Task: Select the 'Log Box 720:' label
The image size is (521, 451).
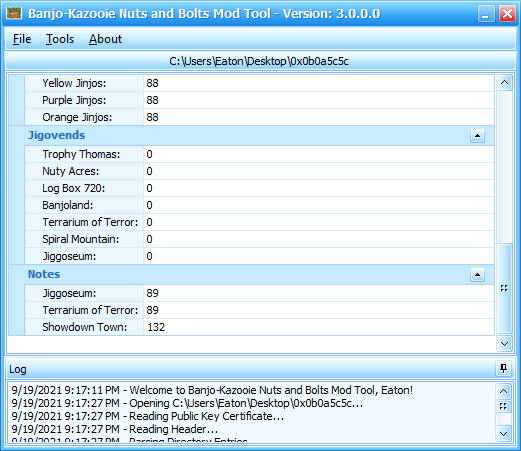Action: pos(73,188)
